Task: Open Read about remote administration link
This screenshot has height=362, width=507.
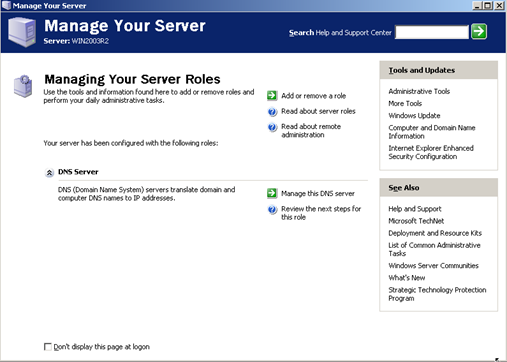Action: tap(311, 131)
